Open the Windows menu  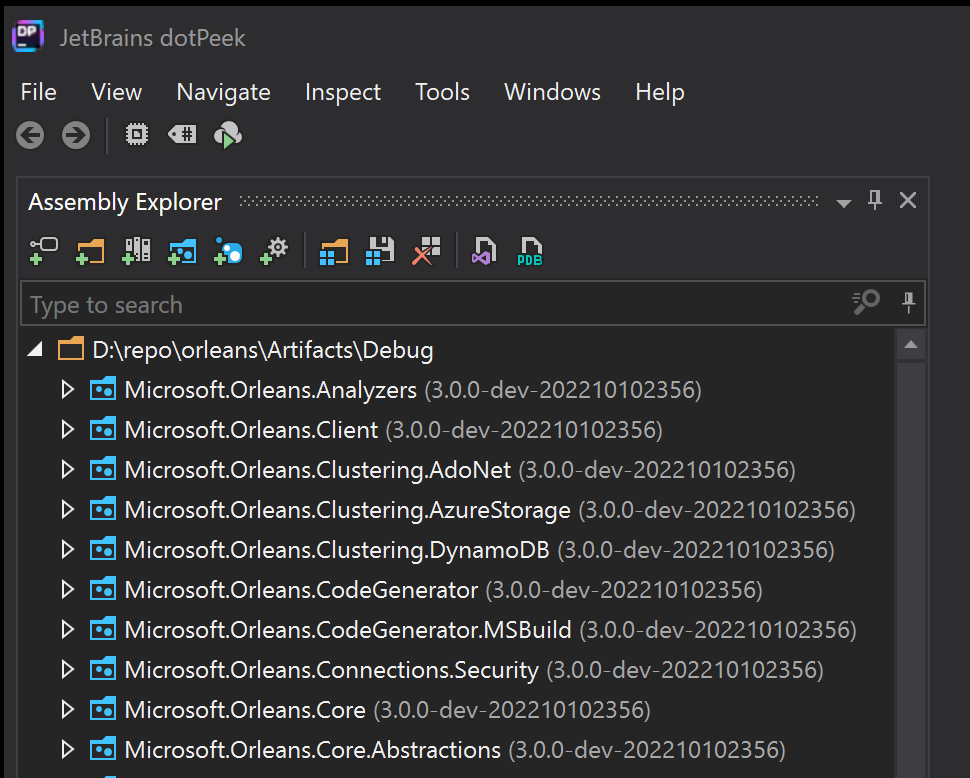pyautogui.click(x=552, y=92)
